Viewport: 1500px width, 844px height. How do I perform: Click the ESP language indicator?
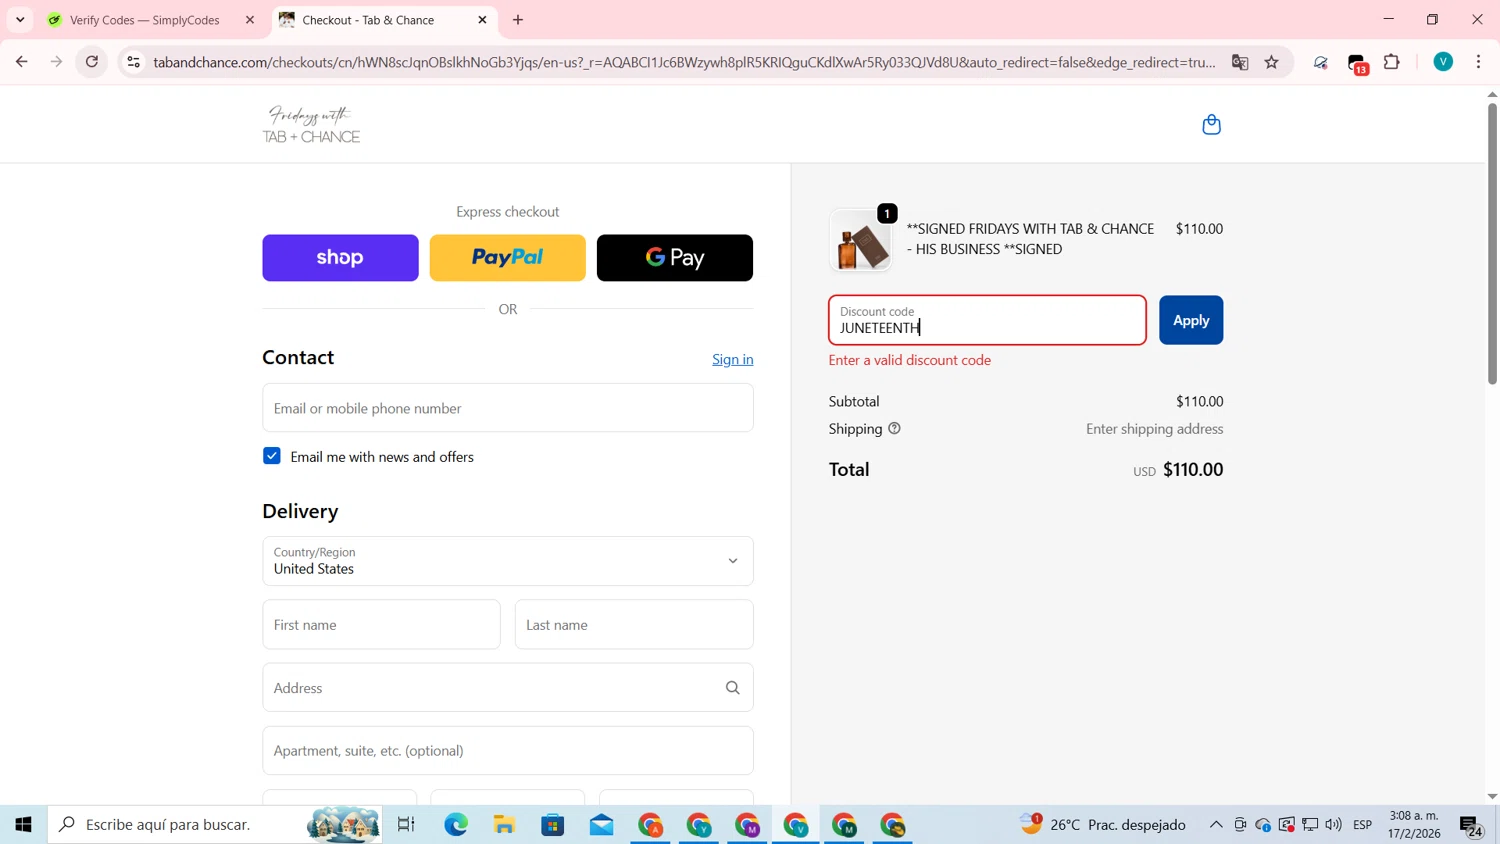(x=1362, y=825)
